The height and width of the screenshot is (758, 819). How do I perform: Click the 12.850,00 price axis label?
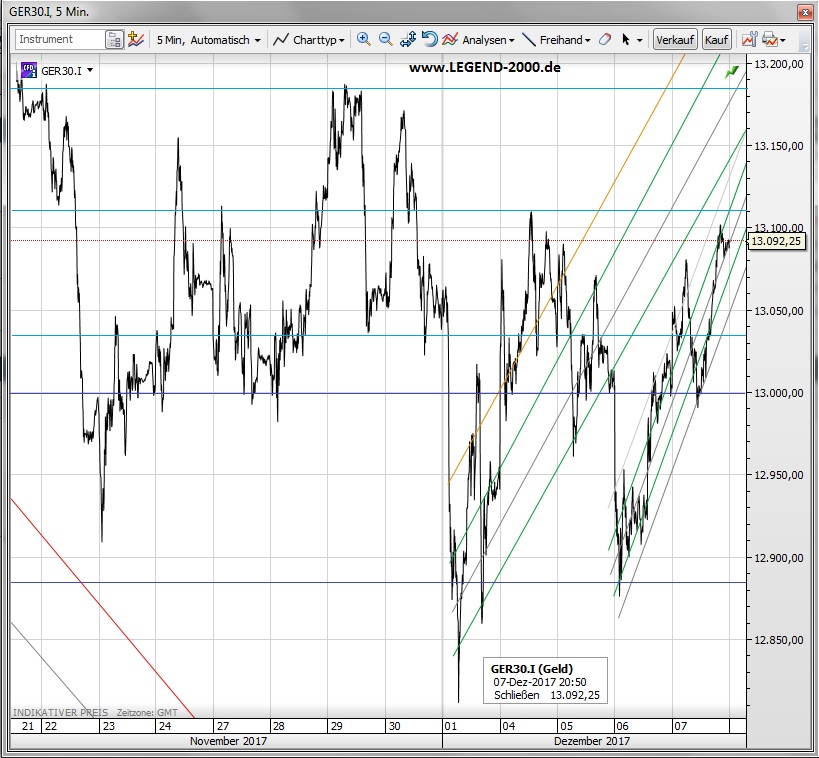point(778,640)
